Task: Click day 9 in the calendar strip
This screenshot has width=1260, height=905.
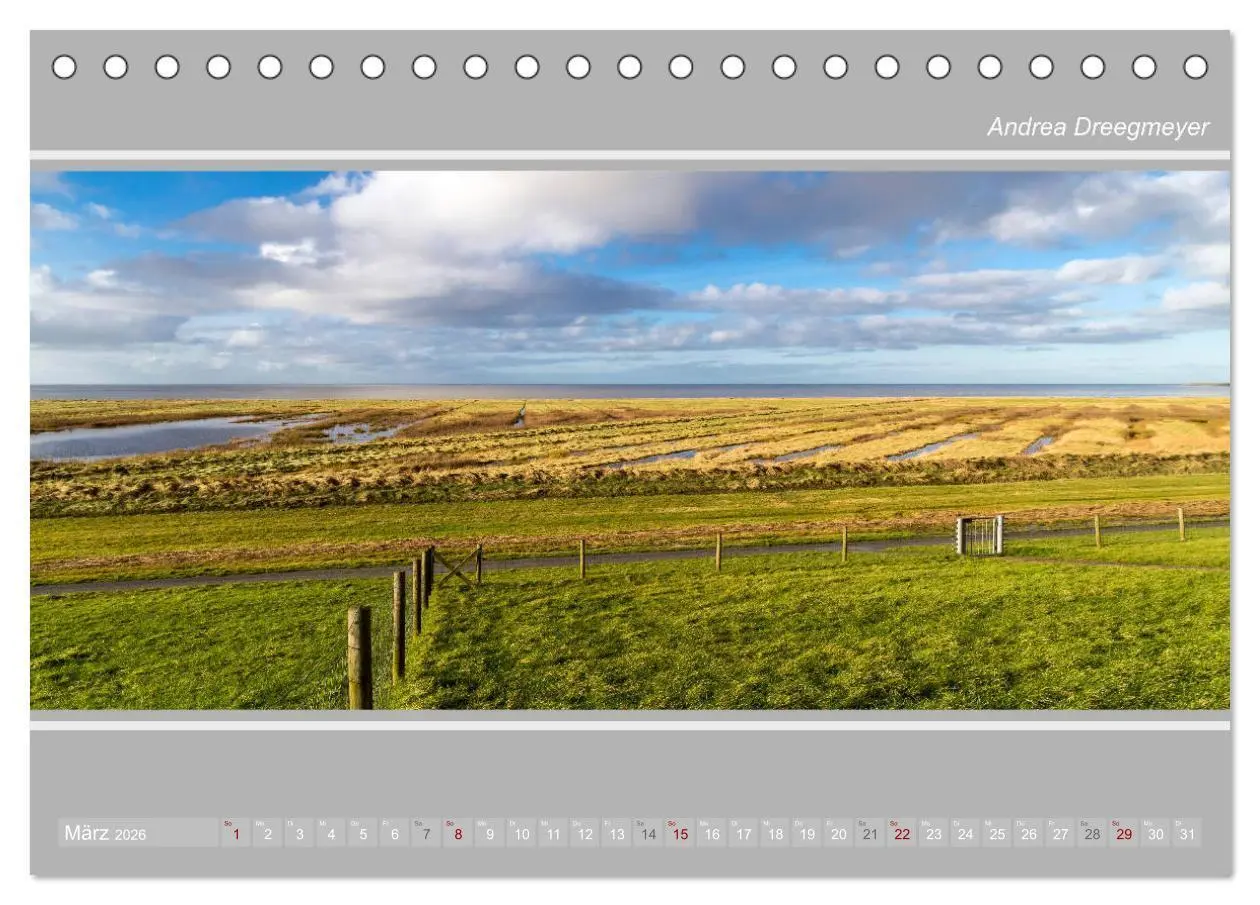Action: tap(490, 833)
